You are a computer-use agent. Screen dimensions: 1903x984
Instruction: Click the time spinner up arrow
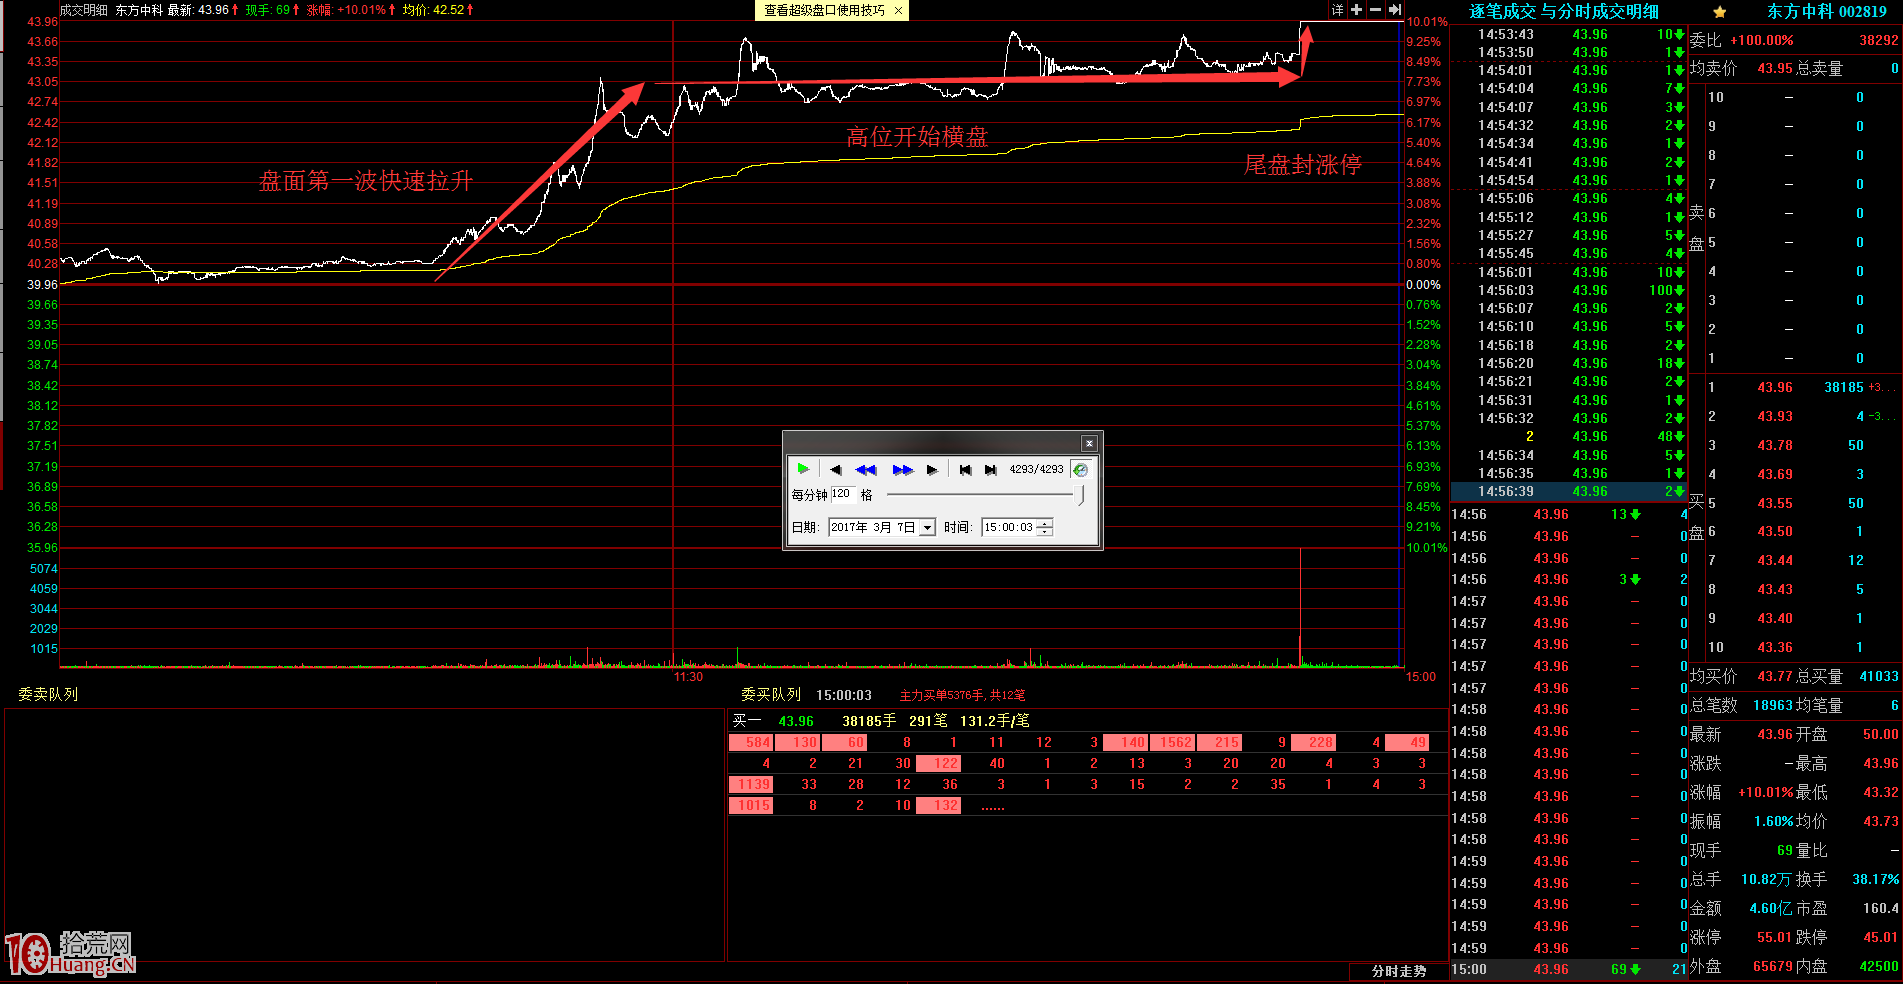click(x=1045, y=523)
